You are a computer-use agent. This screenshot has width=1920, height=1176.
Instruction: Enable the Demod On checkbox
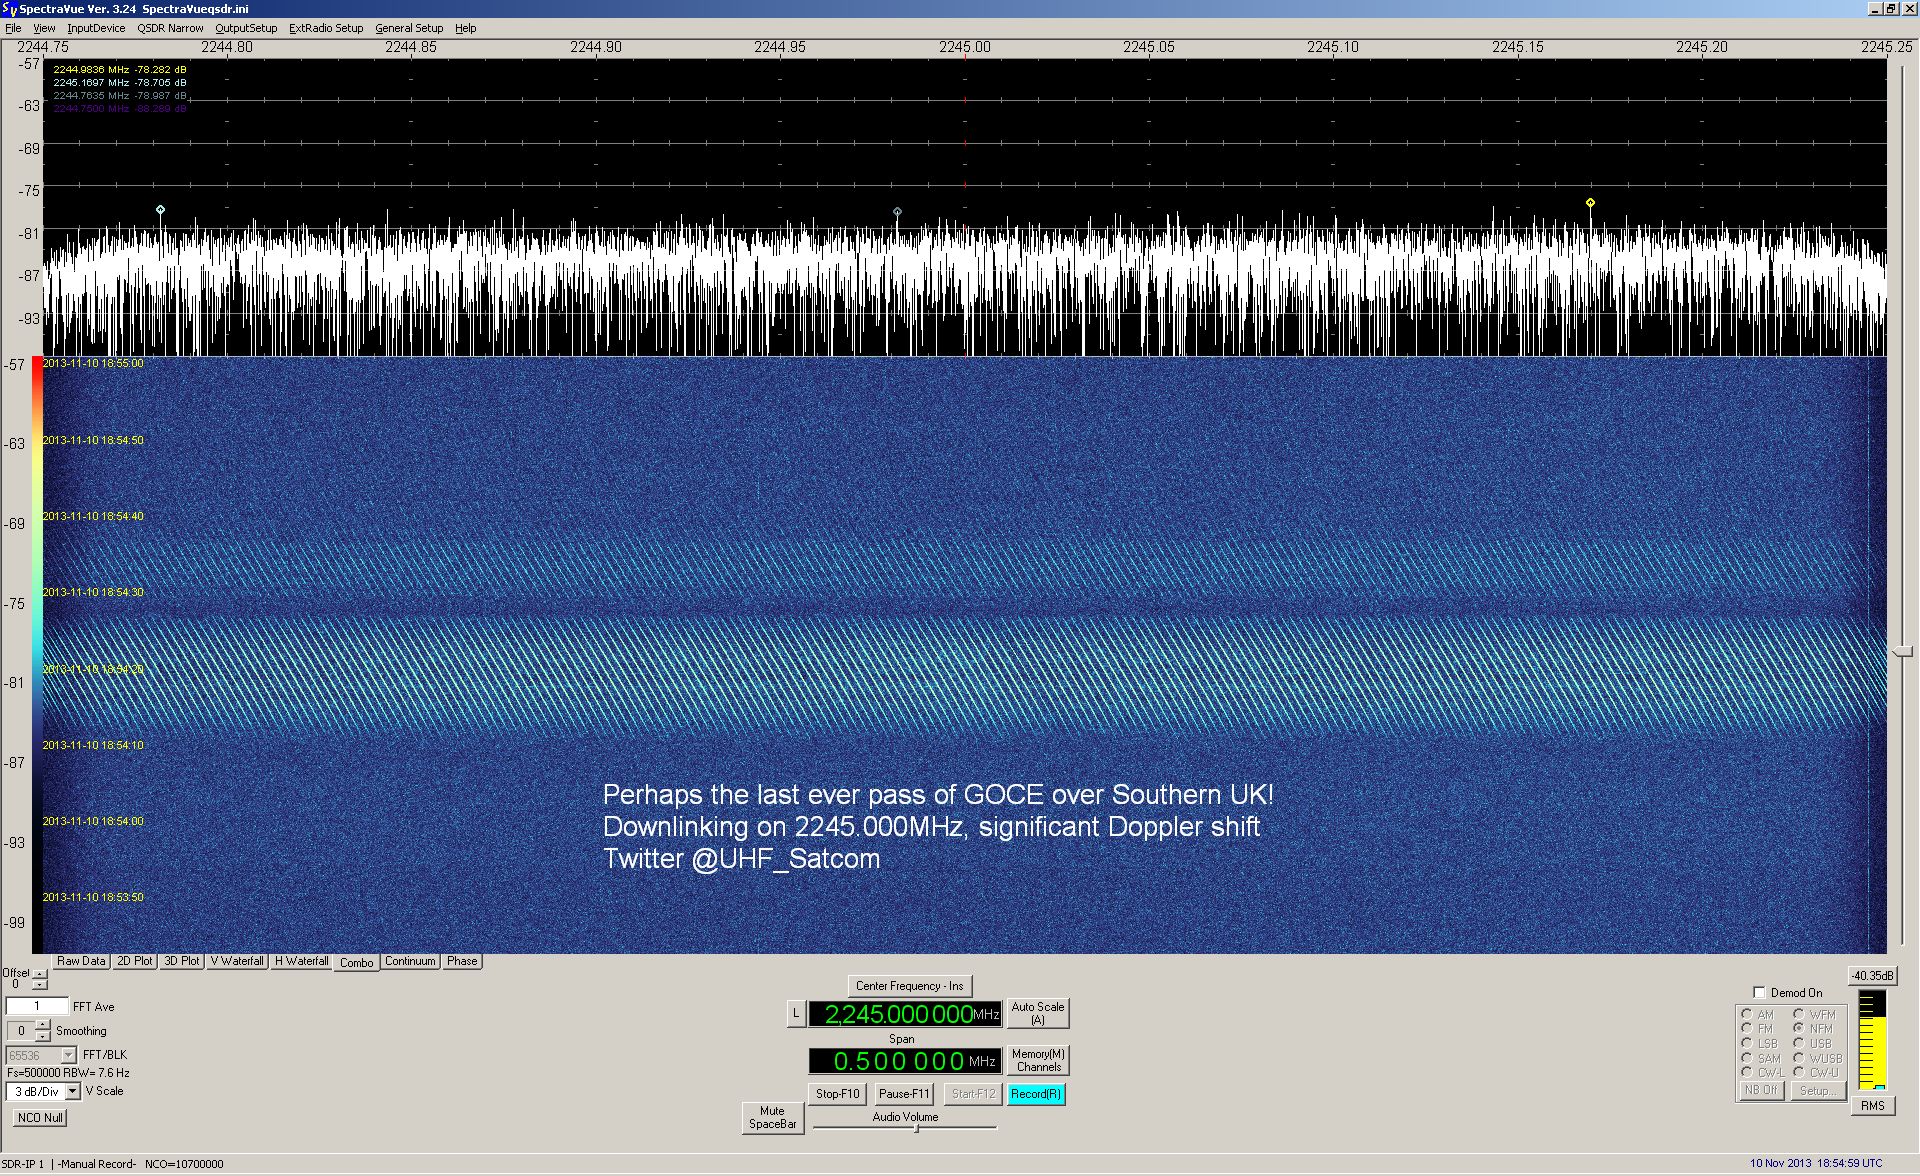1760,993
